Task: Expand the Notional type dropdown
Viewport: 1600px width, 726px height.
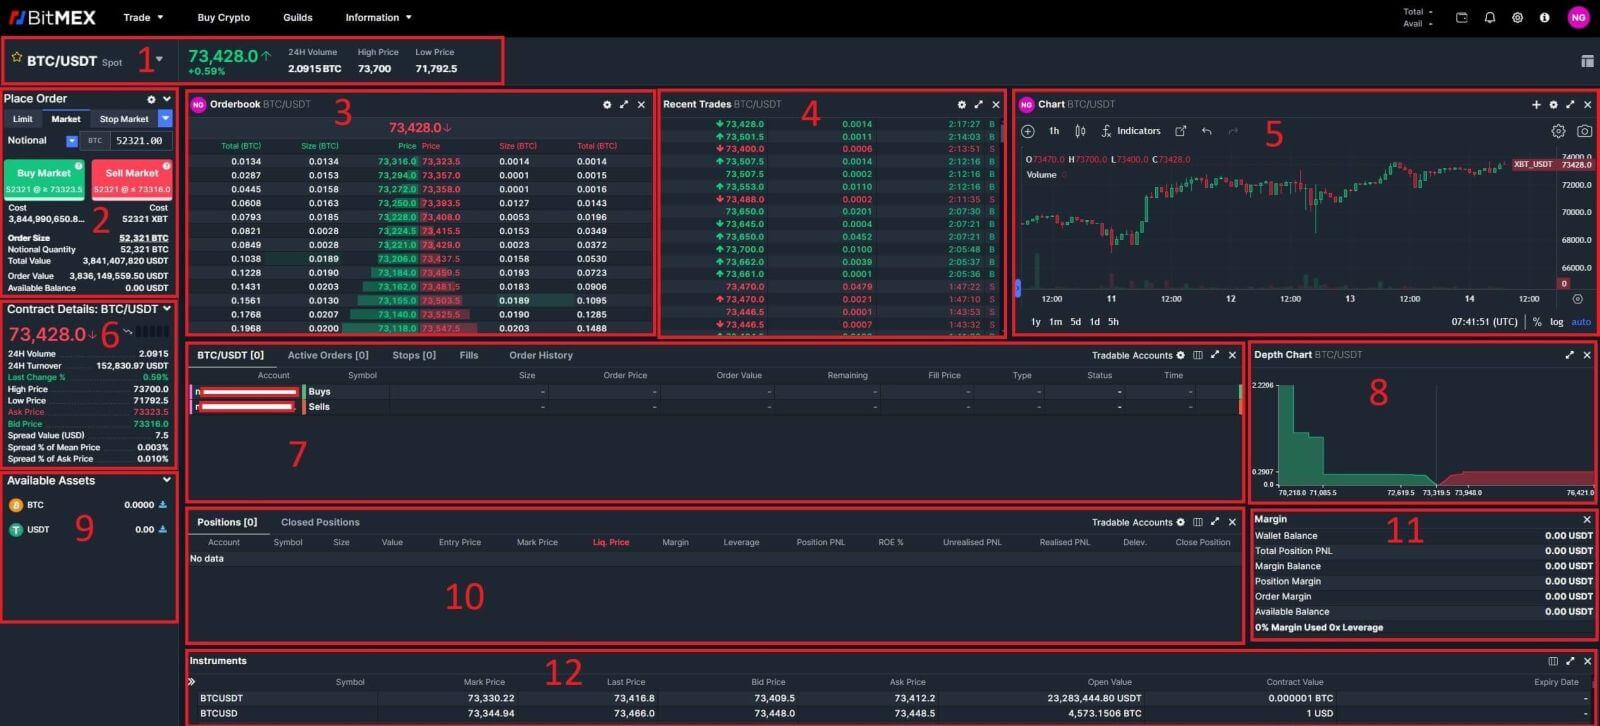Action: tap(71, 141)
